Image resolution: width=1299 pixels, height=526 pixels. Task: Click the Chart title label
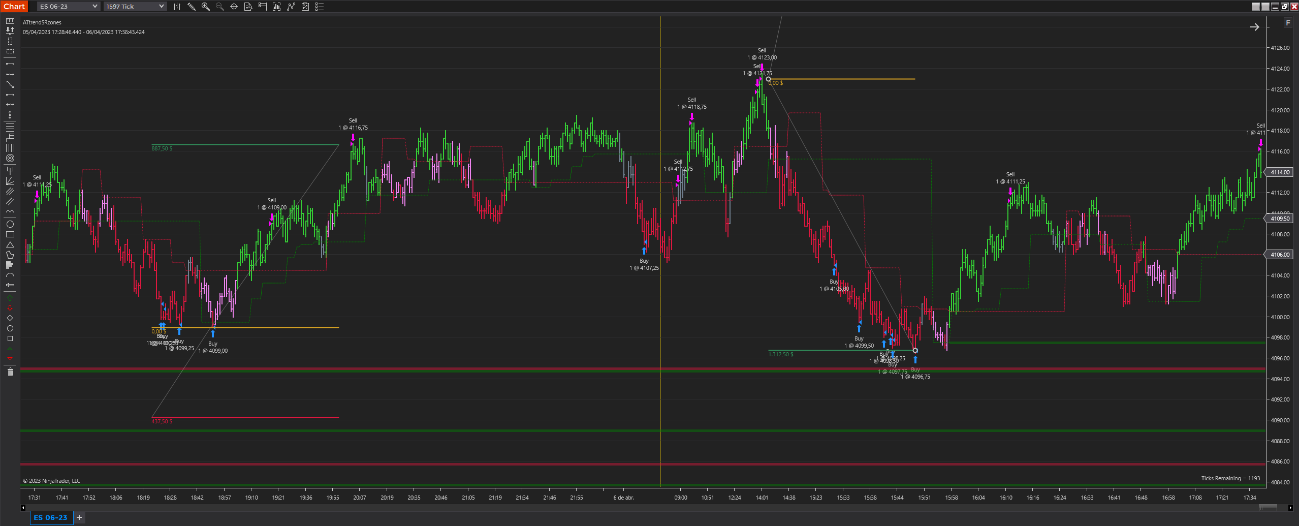click(x=16, y=6)
